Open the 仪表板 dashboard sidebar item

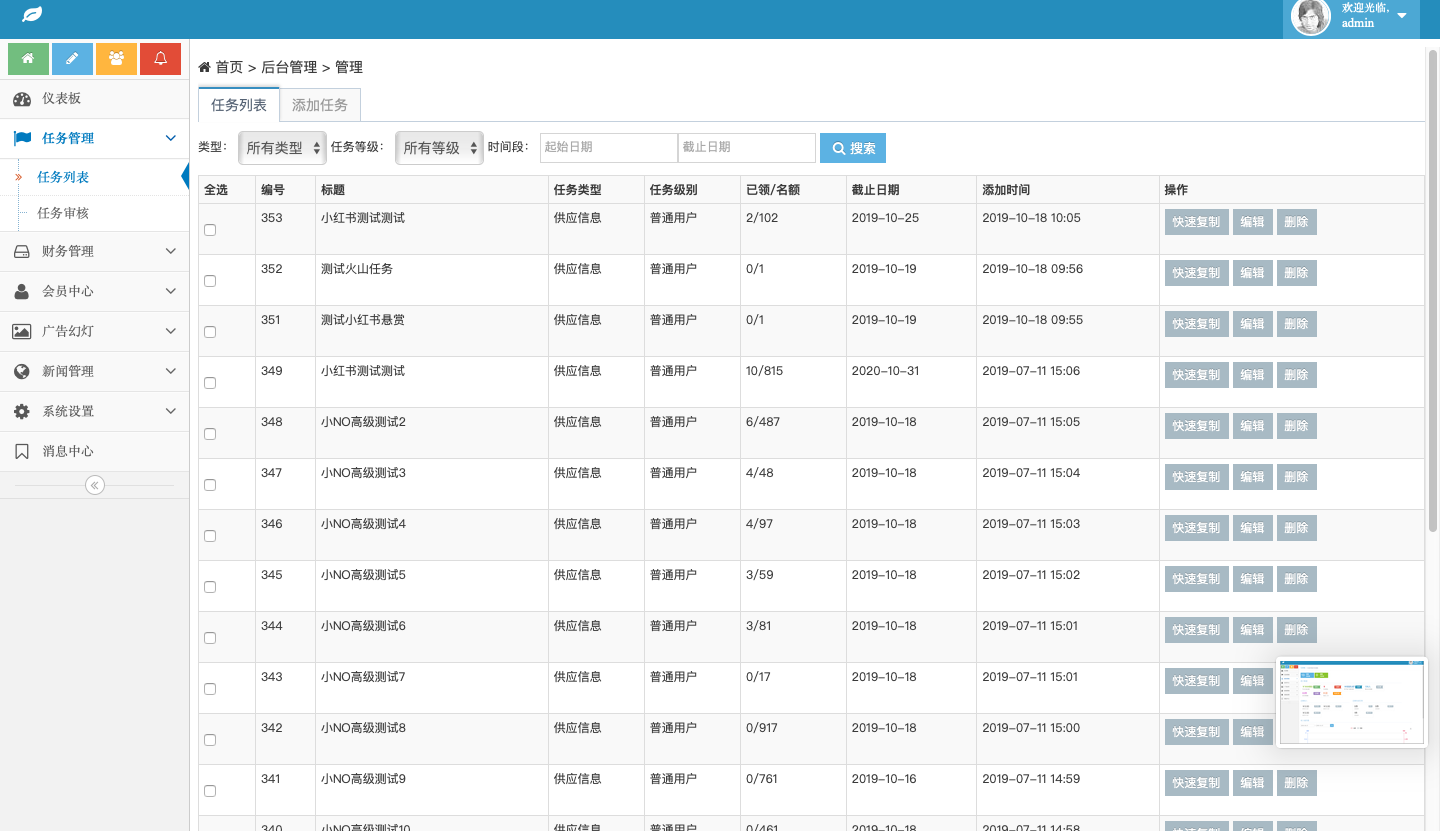pos(61,98)
